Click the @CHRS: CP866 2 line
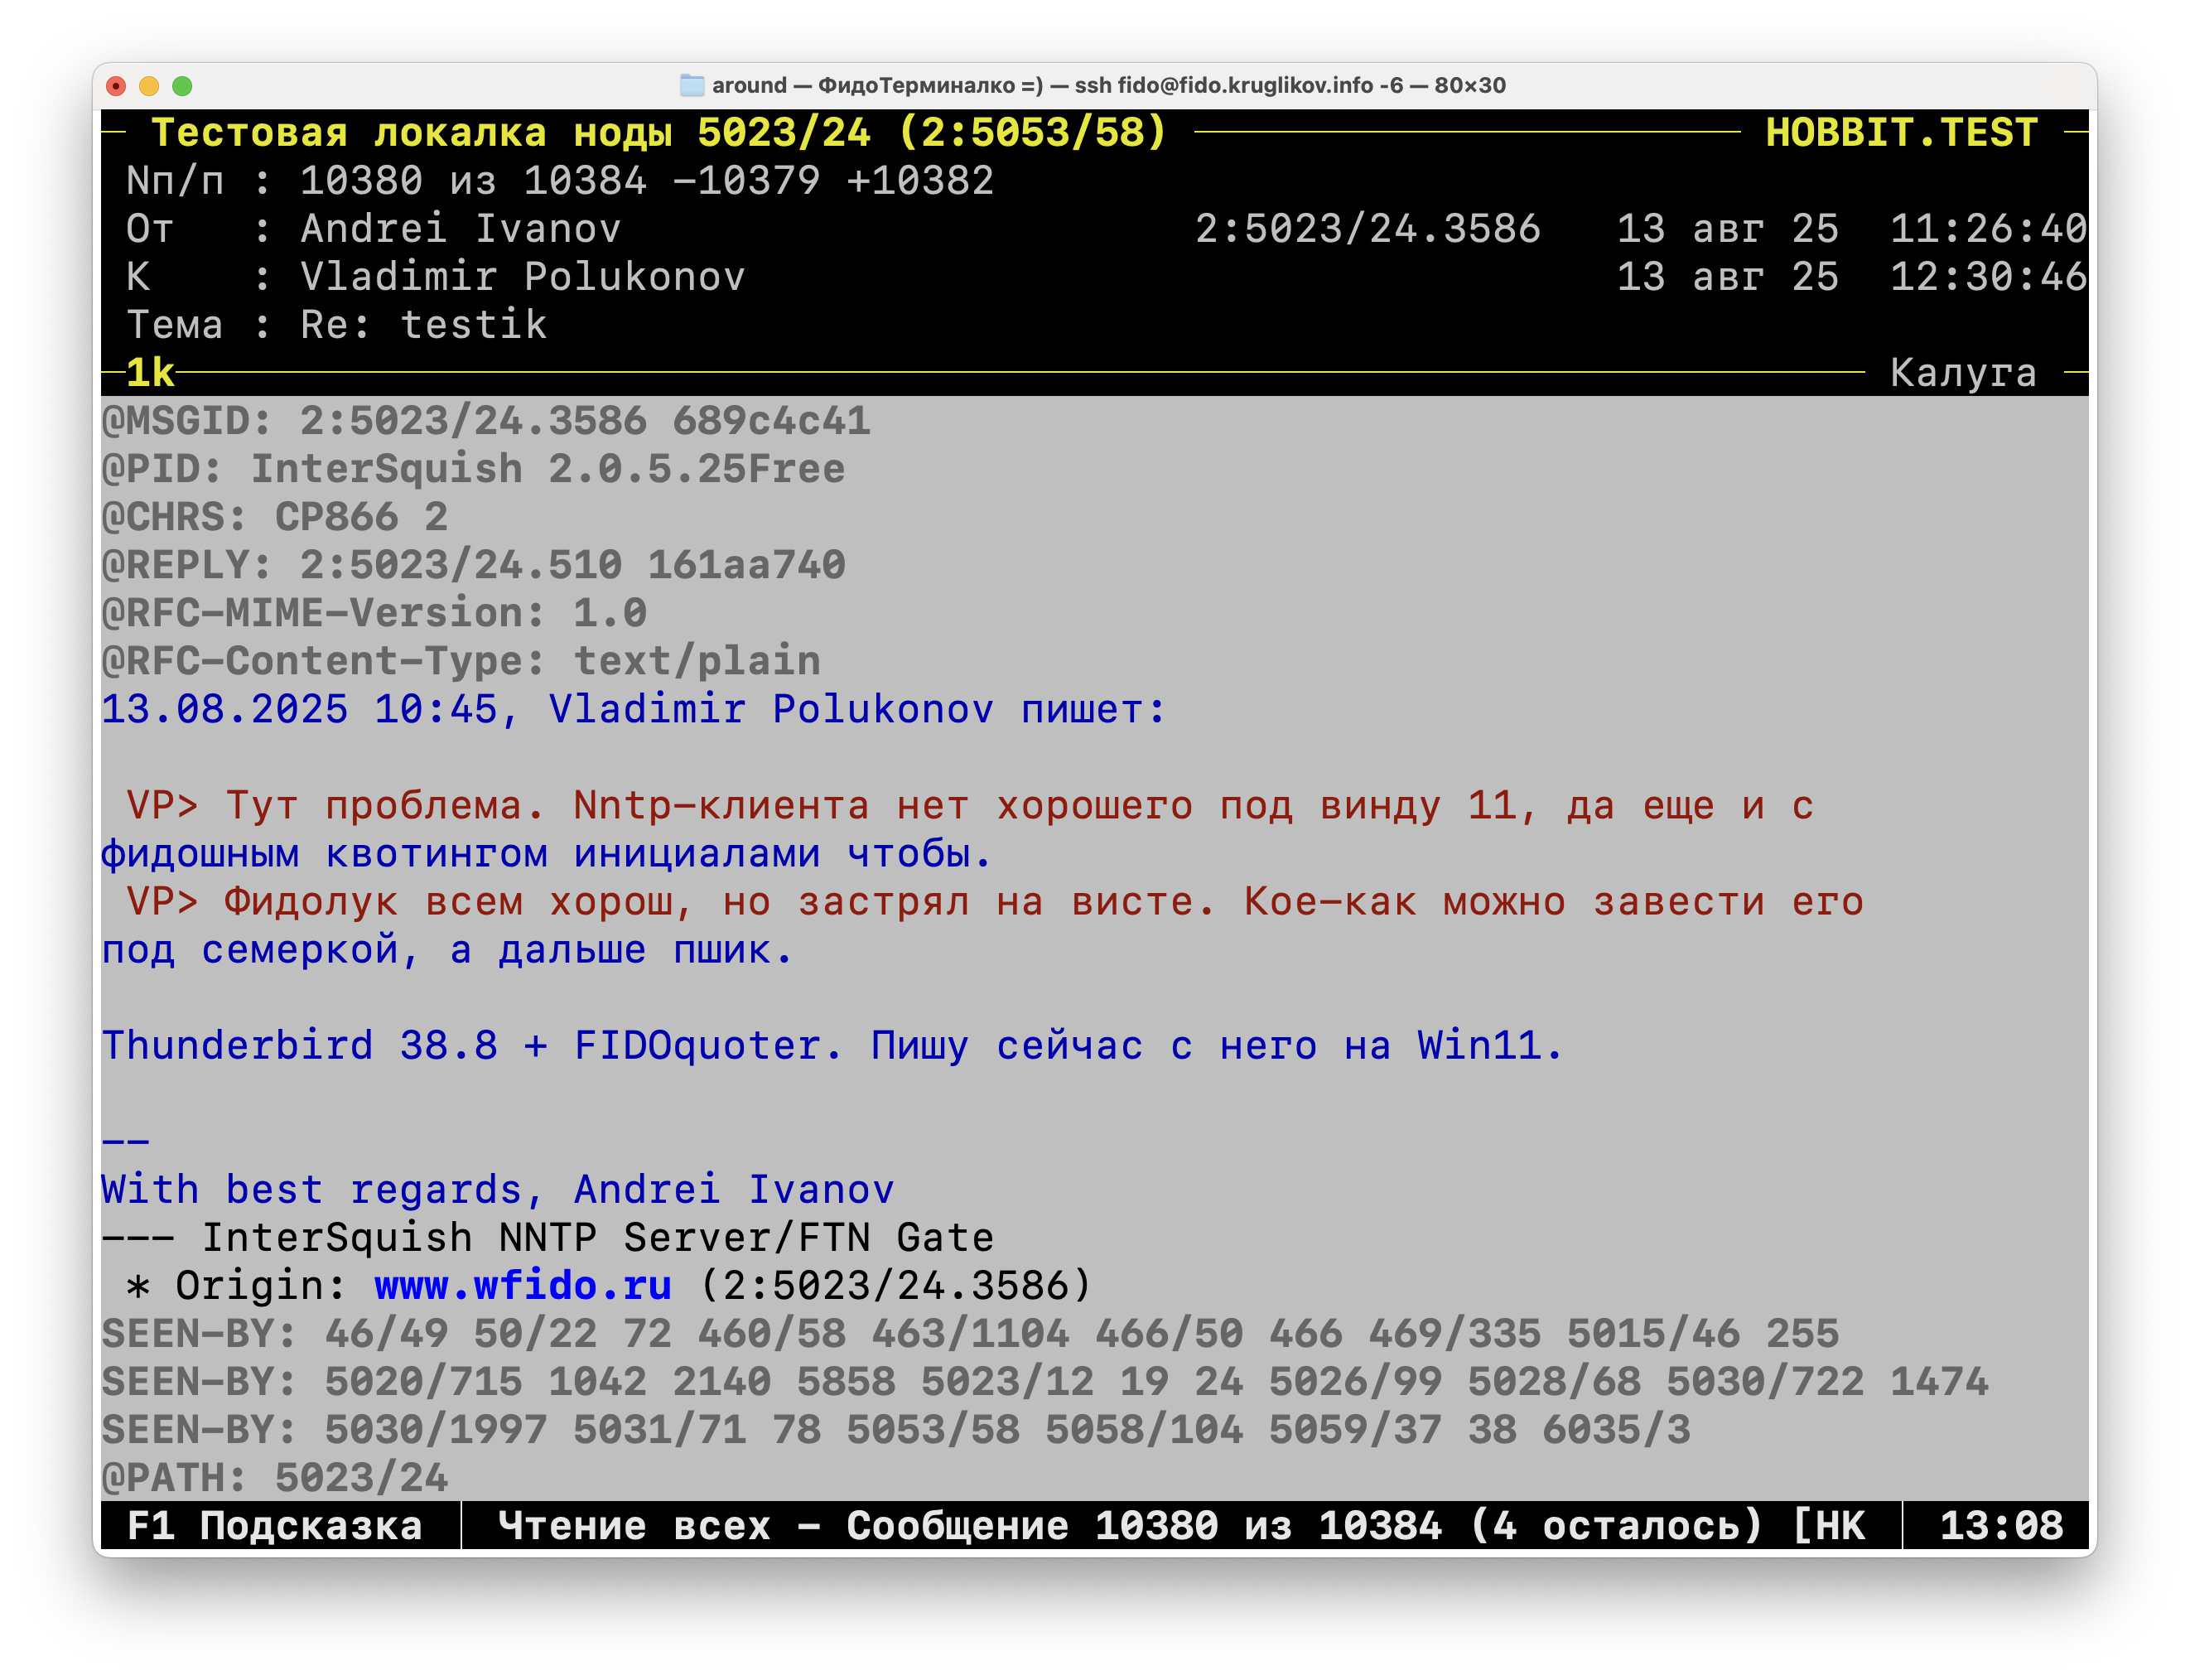Image resolution: width=2190 pixels, height=1680 pixels. pos(275,517)
